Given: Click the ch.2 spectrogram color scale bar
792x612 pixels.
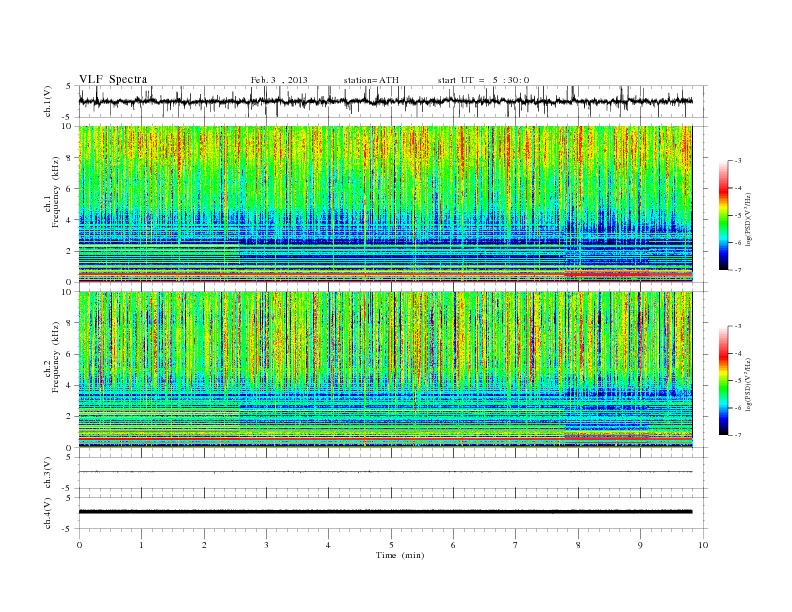Looking at the screenshot, I should point(724,380).
